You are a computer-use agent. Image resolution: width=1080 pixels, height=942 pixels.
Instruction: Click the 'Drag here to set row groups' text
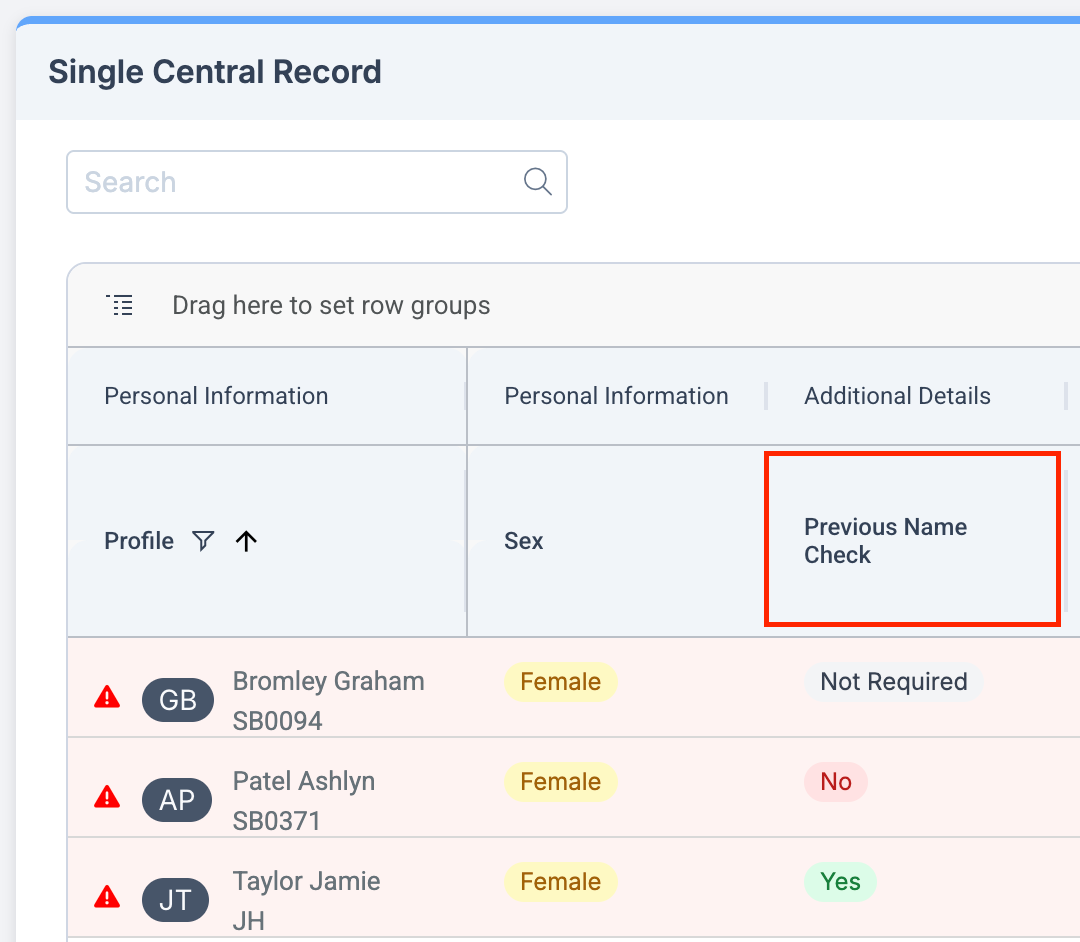tap(331, 305)
